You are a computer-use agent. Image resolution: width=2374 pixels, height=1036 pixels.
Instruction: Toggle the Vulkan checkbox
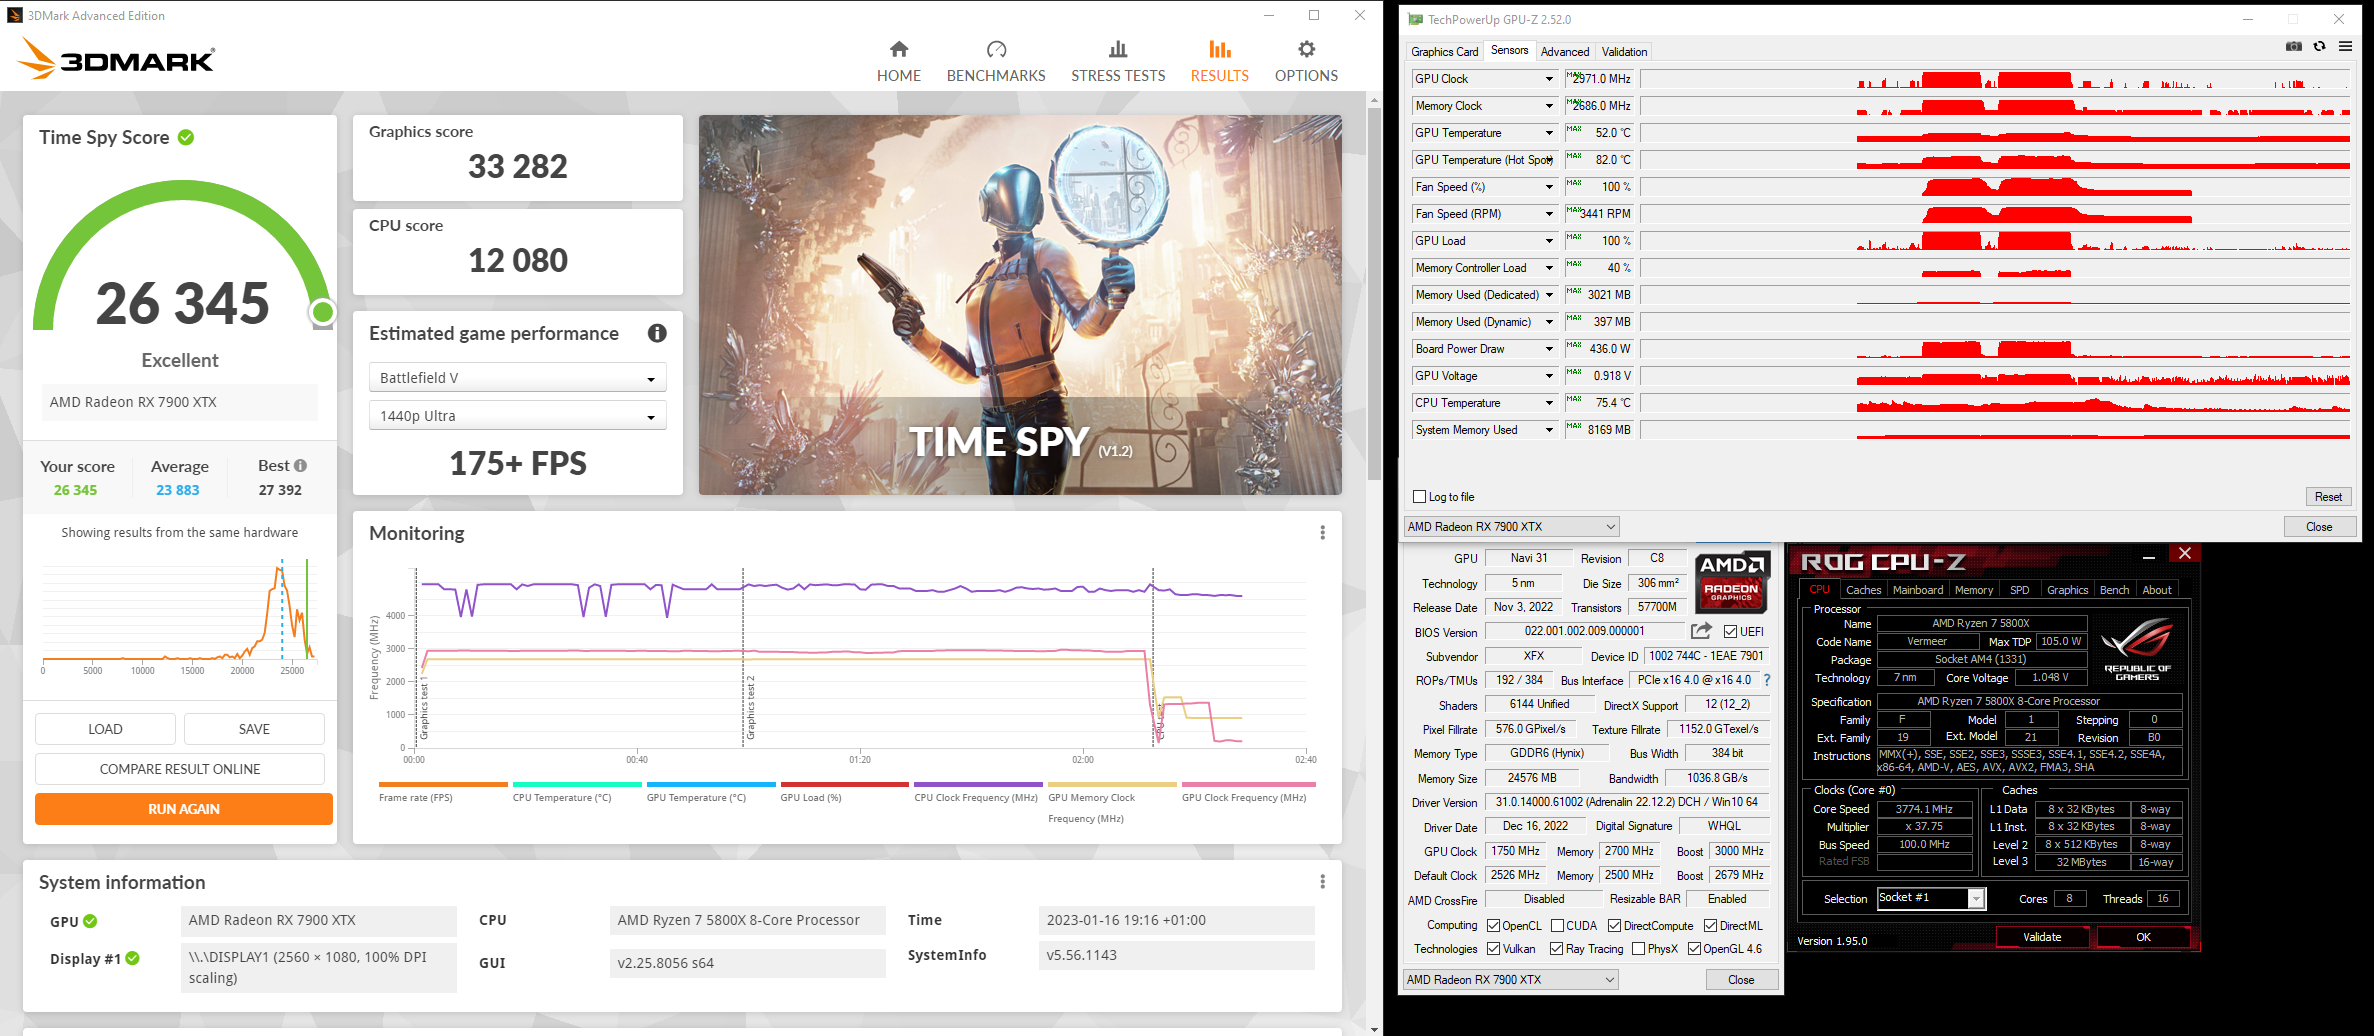click(1493, 949)
